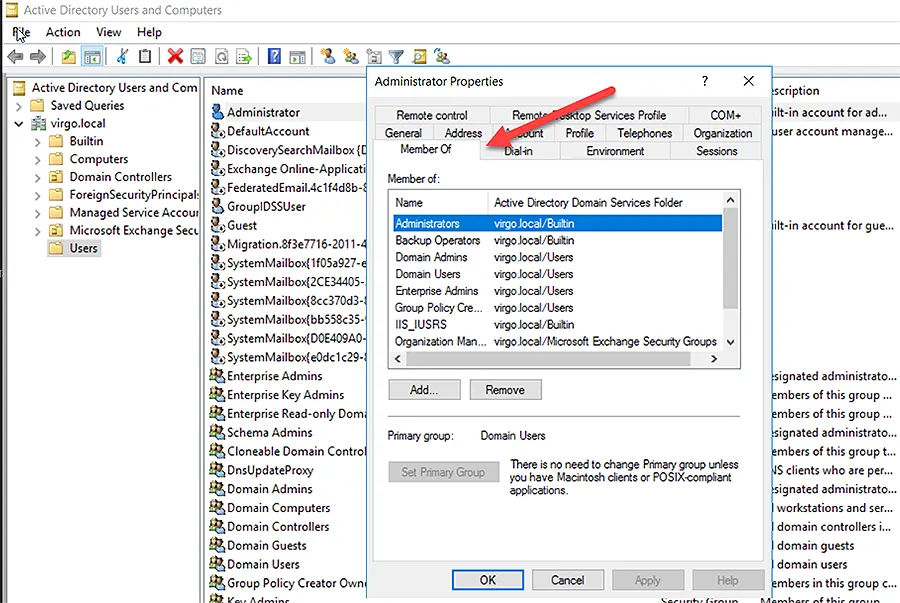
Task: Create a new user via toolbar icon
Action: tap(328, 56)
